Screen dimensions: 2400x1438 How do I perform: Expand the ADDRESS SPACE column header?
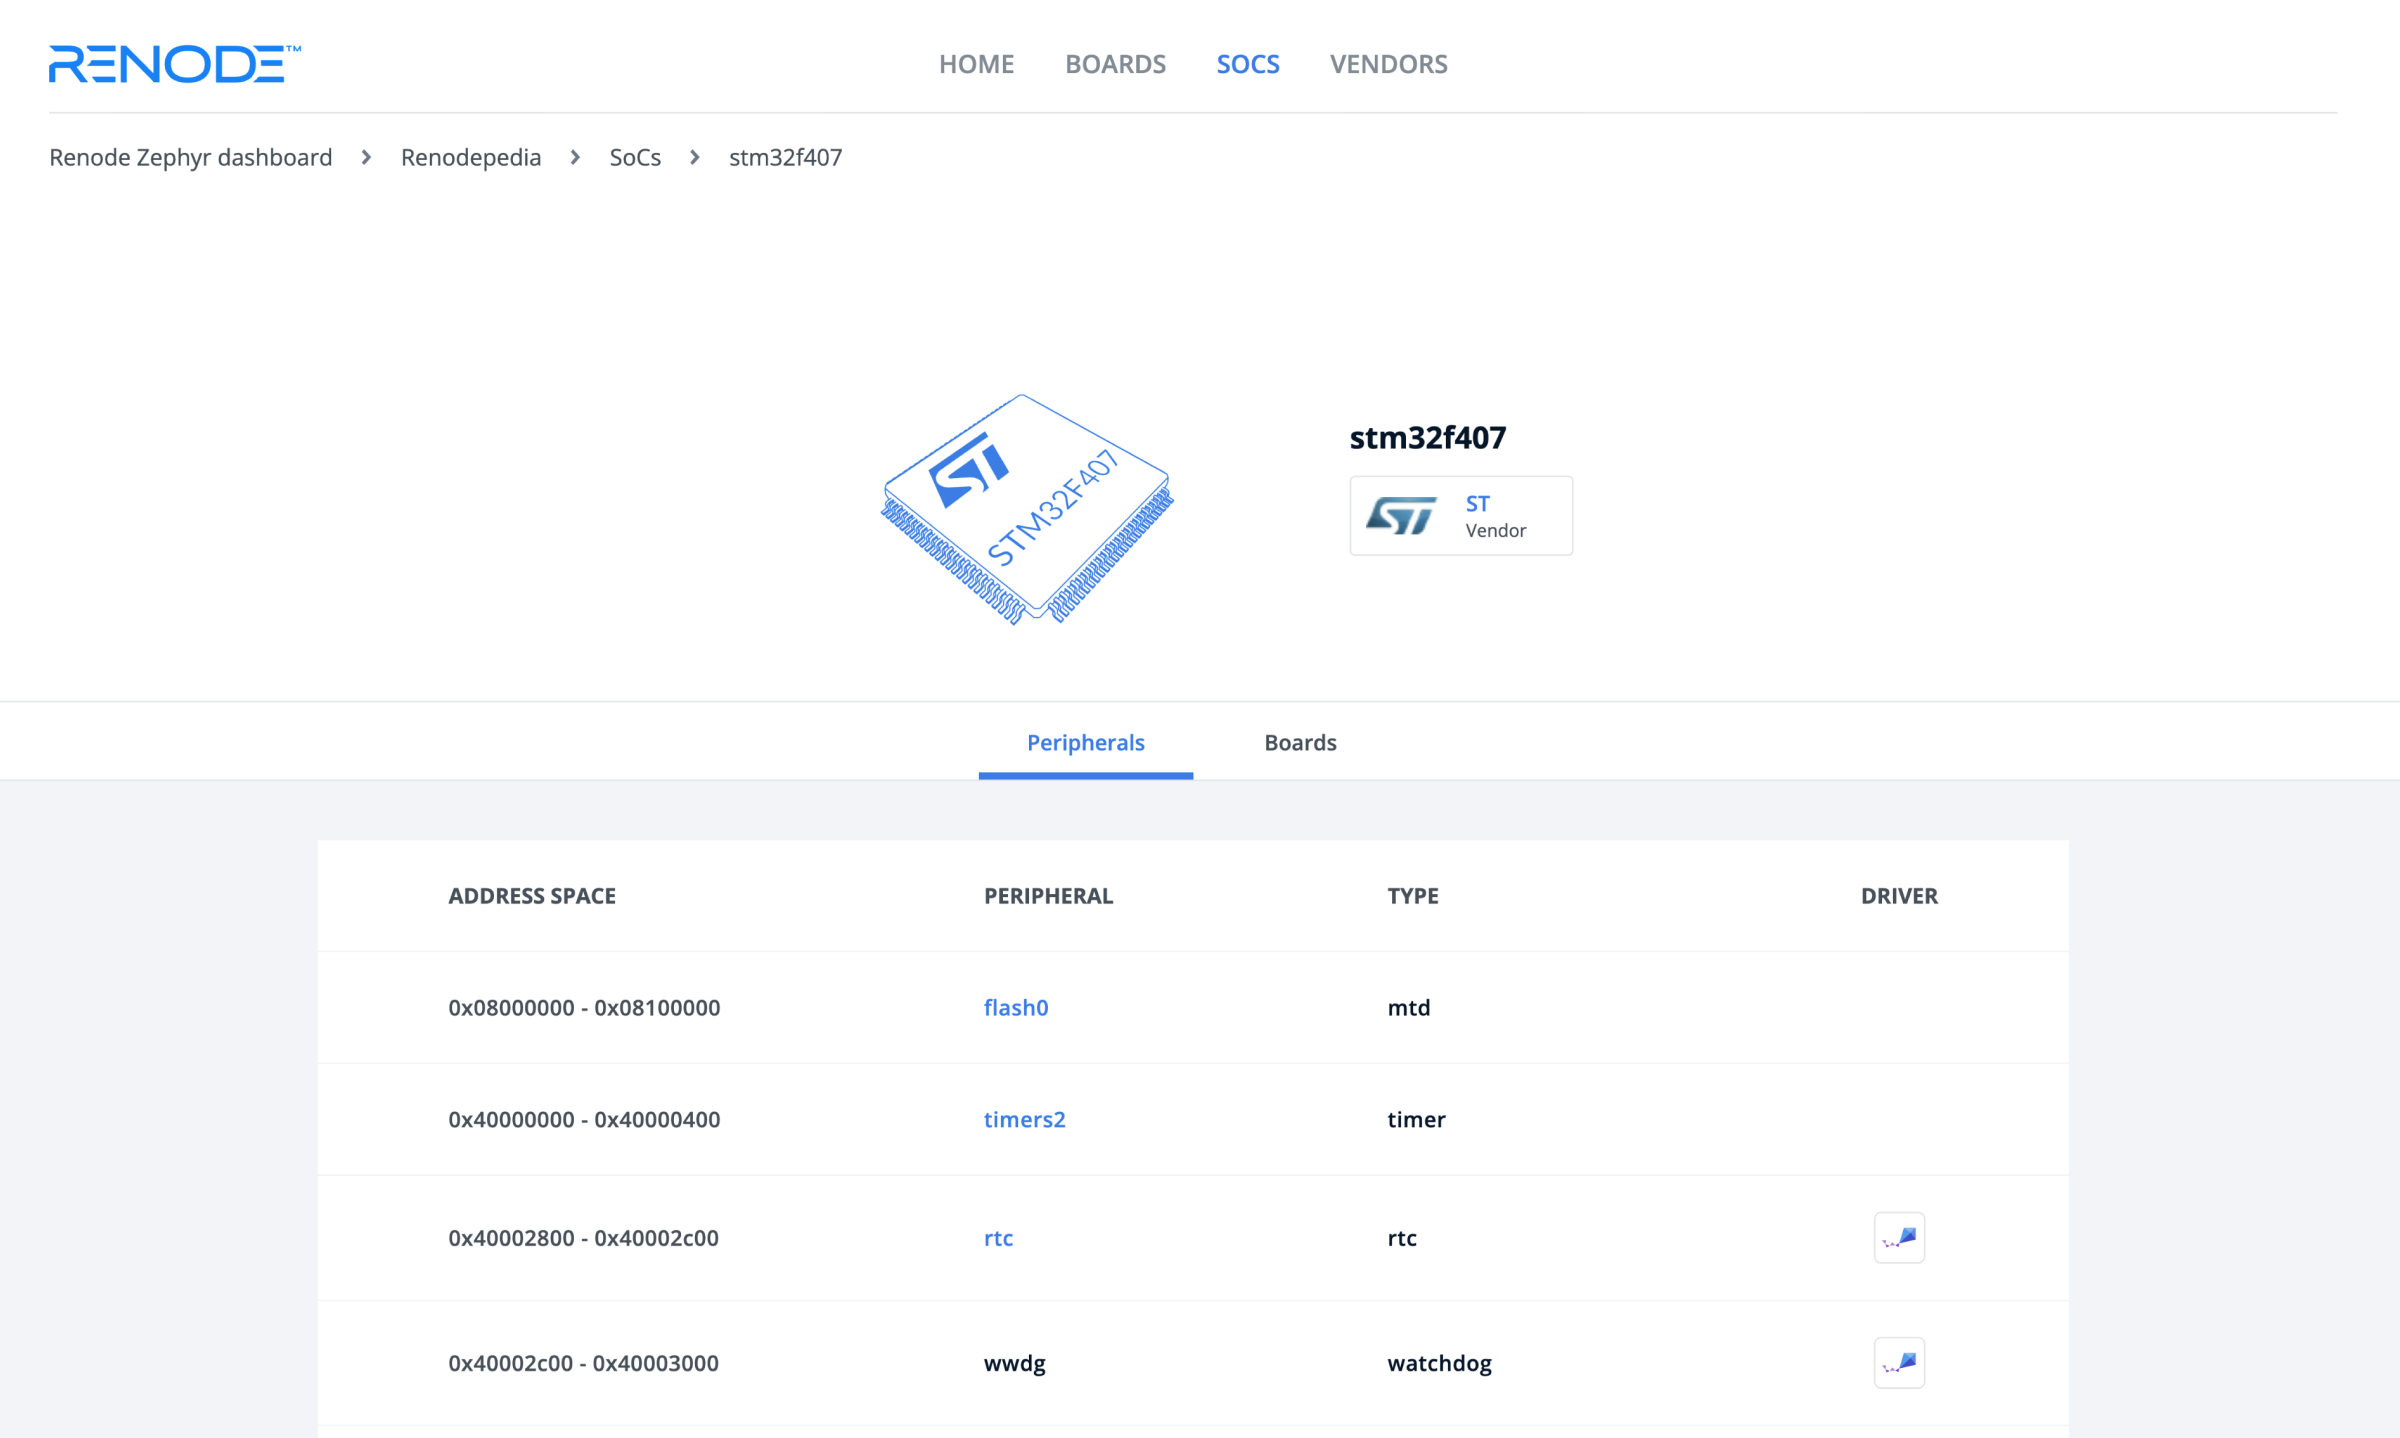(x=531, y=894)
